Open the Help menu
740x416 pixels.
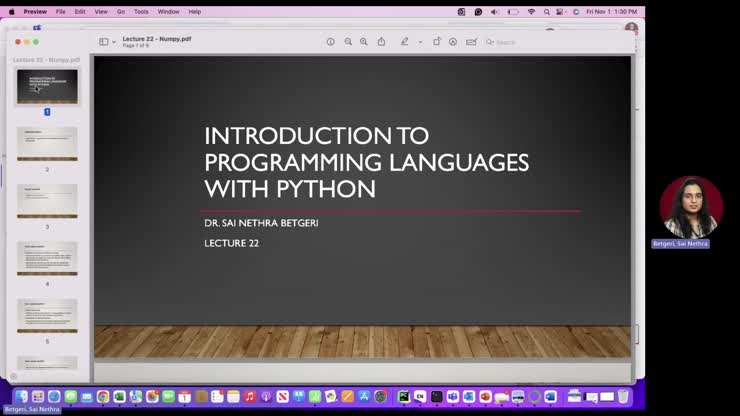tap(195, 12)
